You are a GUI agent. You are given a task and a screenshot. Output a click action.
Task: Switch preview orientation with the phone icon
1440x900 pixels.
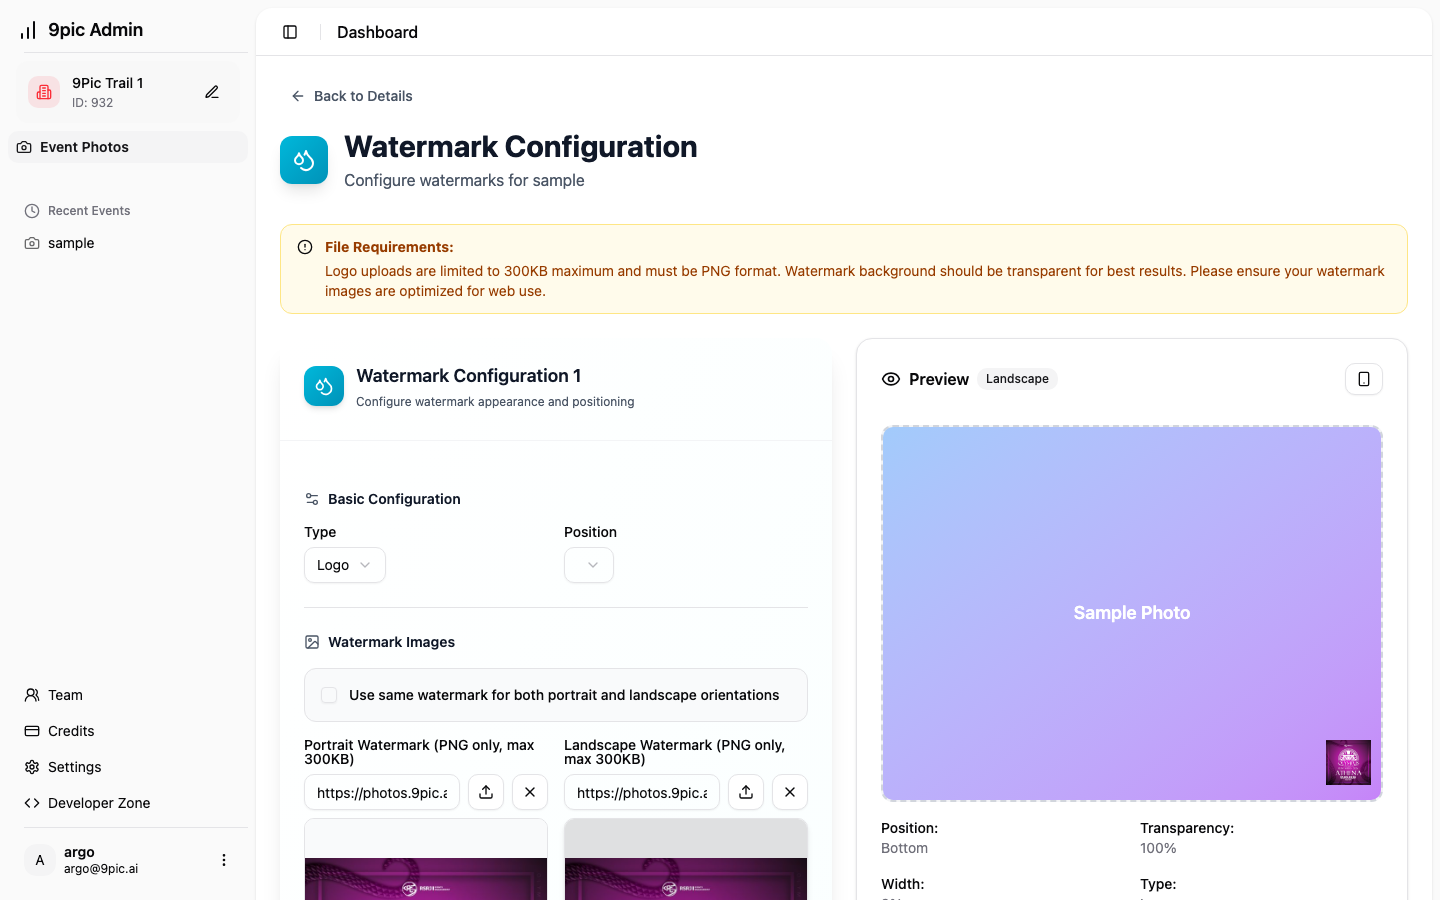coord(1363,379)
